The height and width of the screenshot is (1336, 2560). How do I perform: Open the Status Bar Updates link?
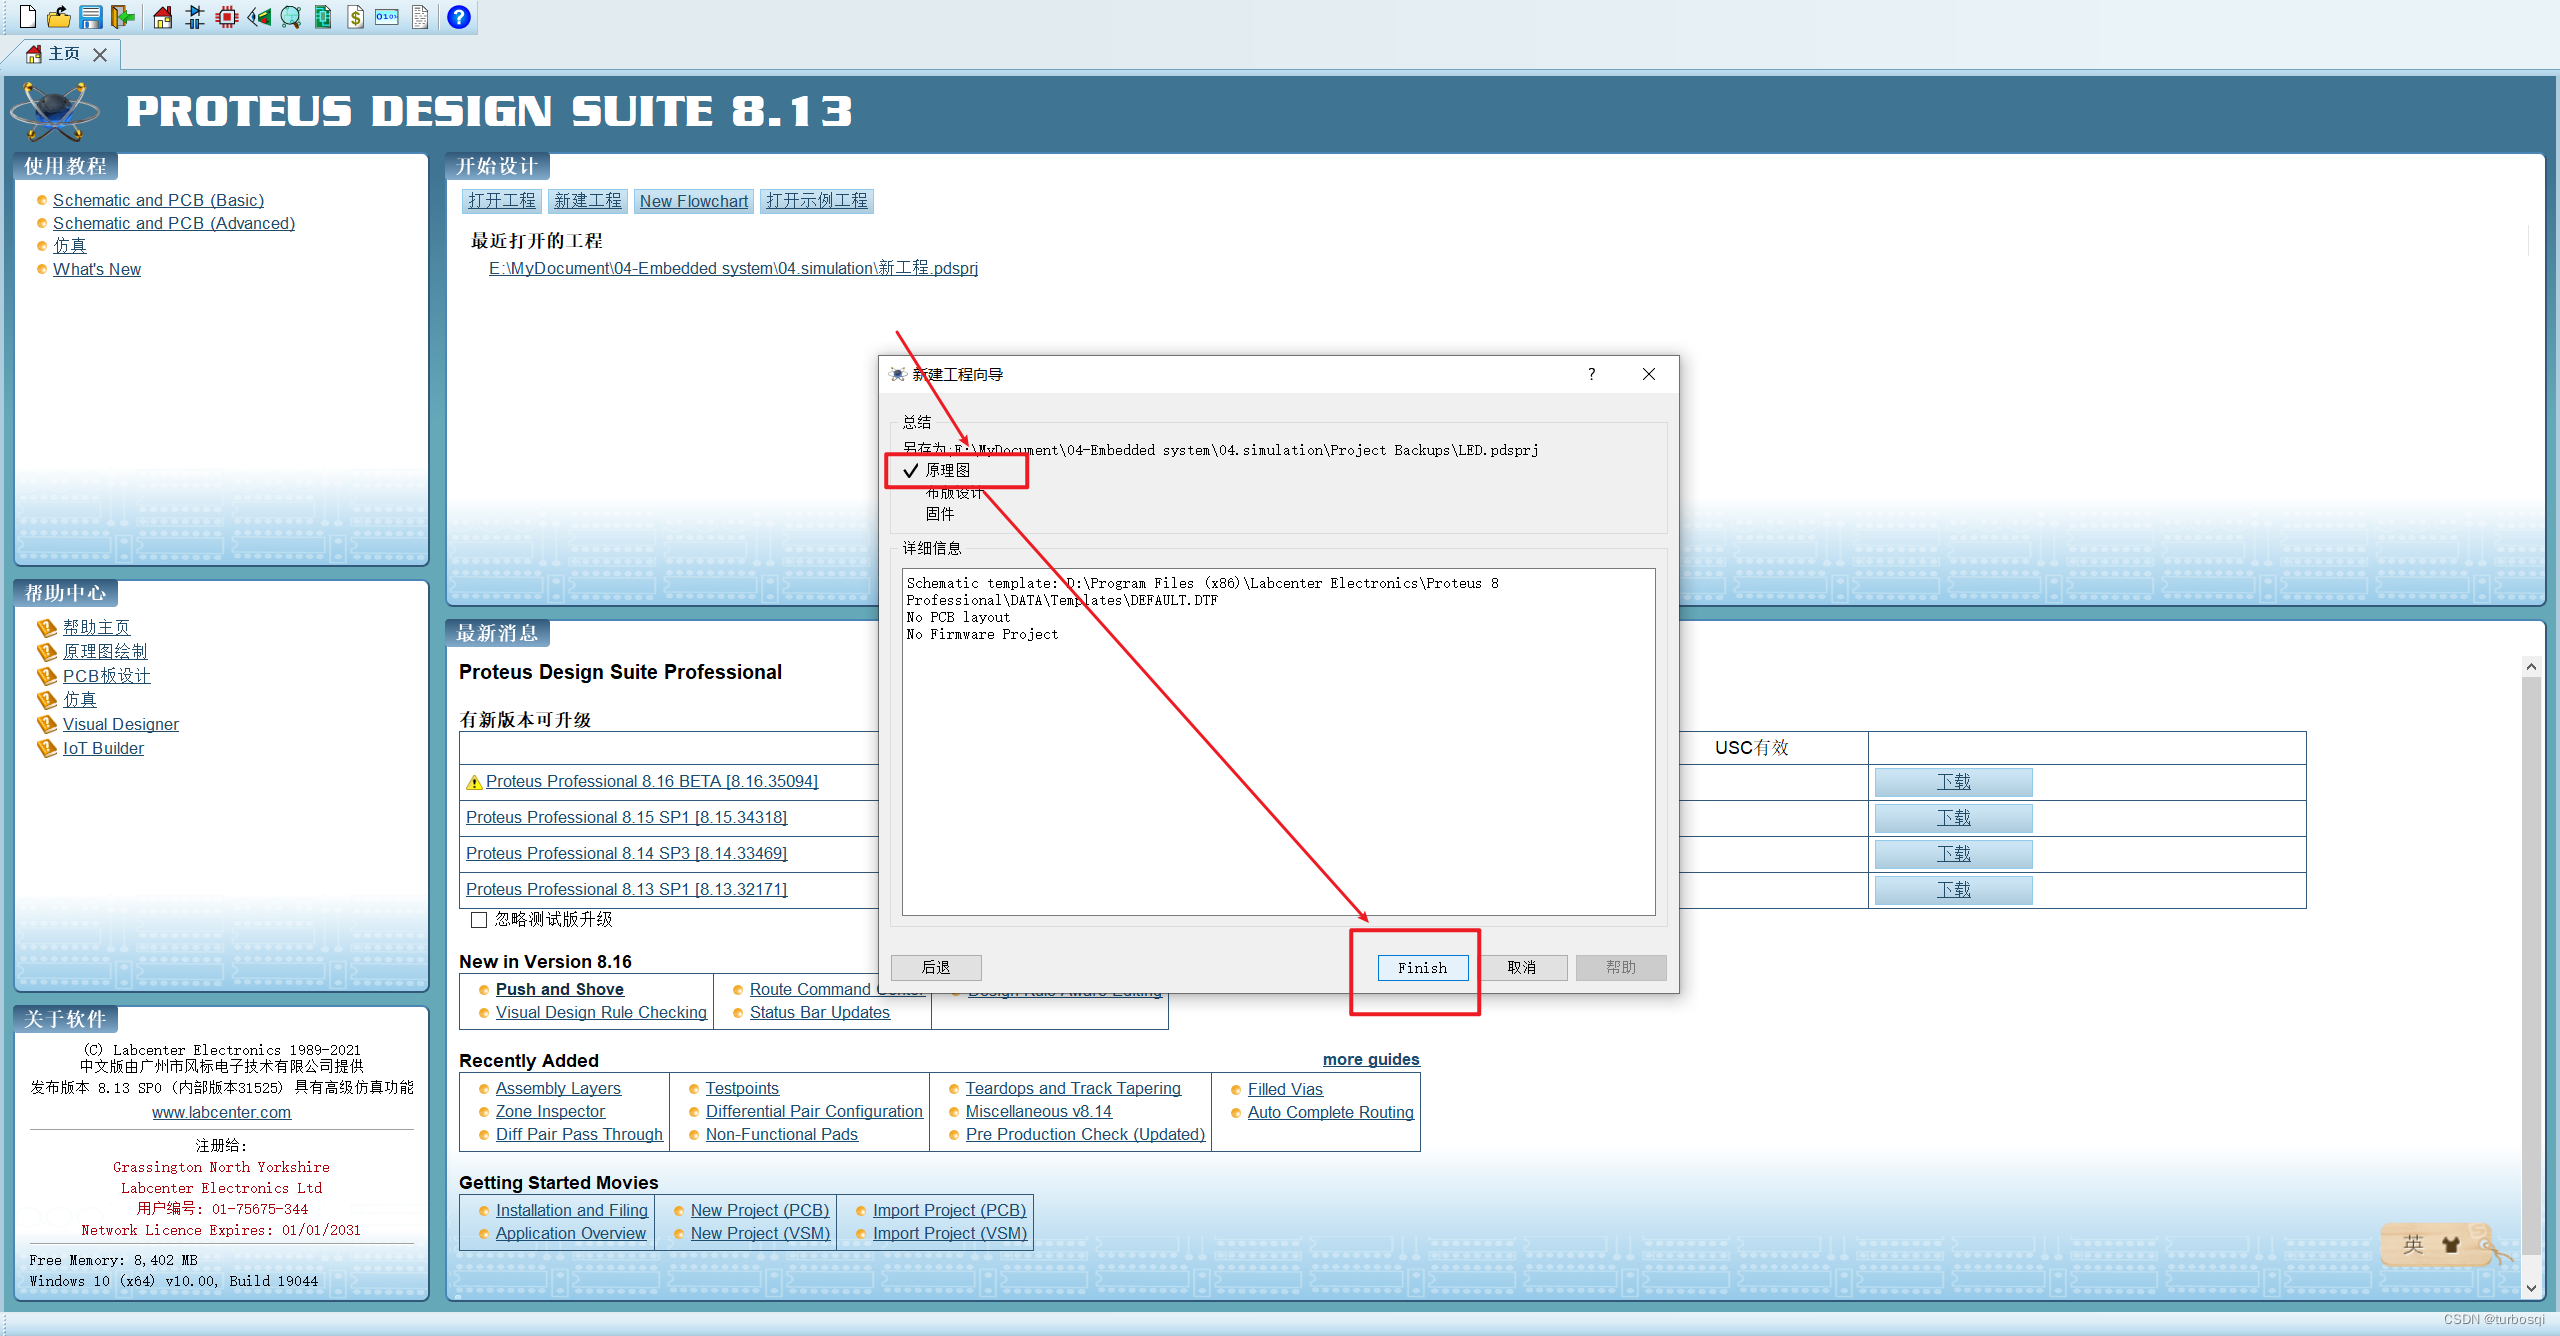819,1012
